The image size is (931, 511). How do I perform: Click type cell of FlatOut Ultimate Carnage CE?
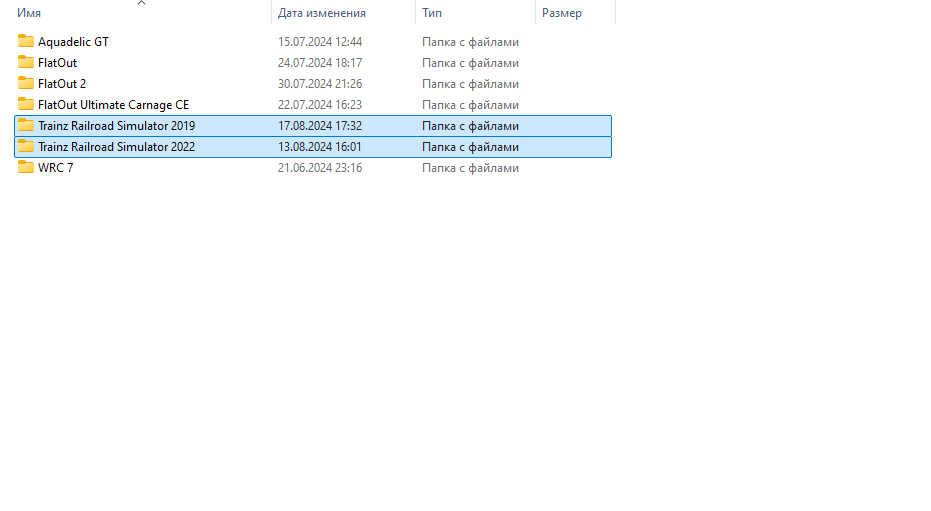(470, 105)
